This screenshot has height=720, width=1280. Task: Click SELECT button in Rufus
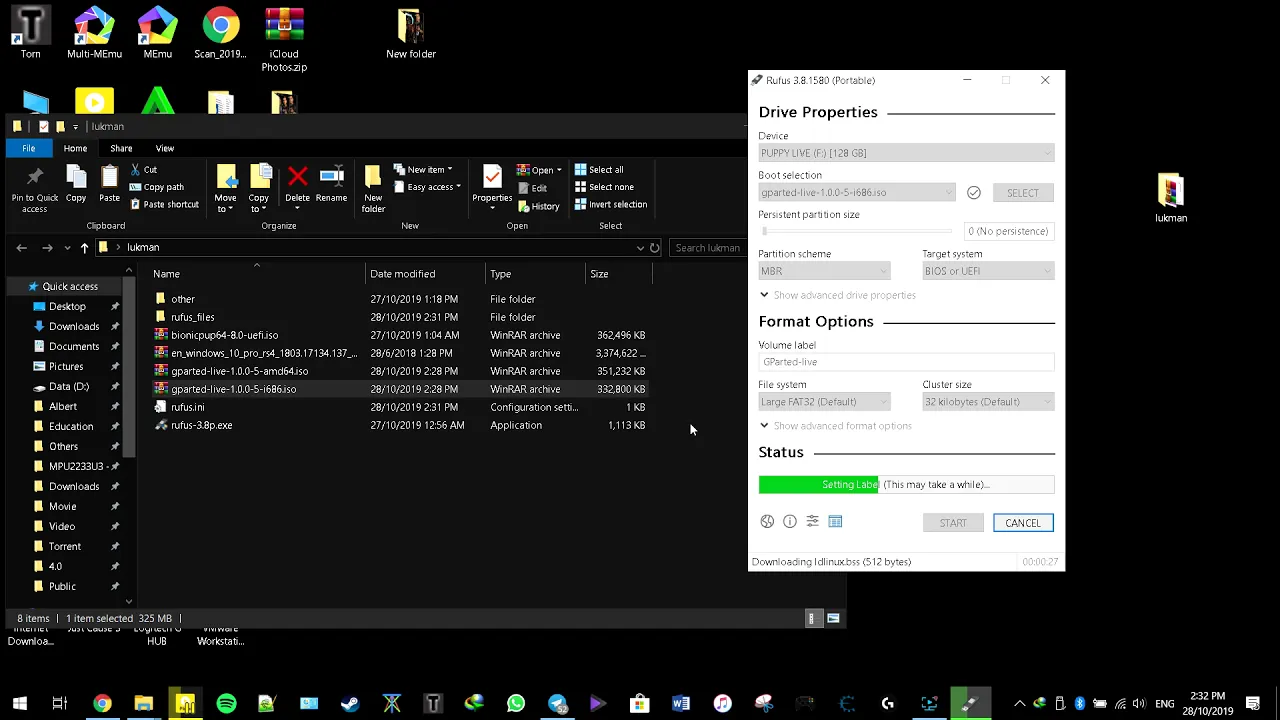tap(1023, 193)
